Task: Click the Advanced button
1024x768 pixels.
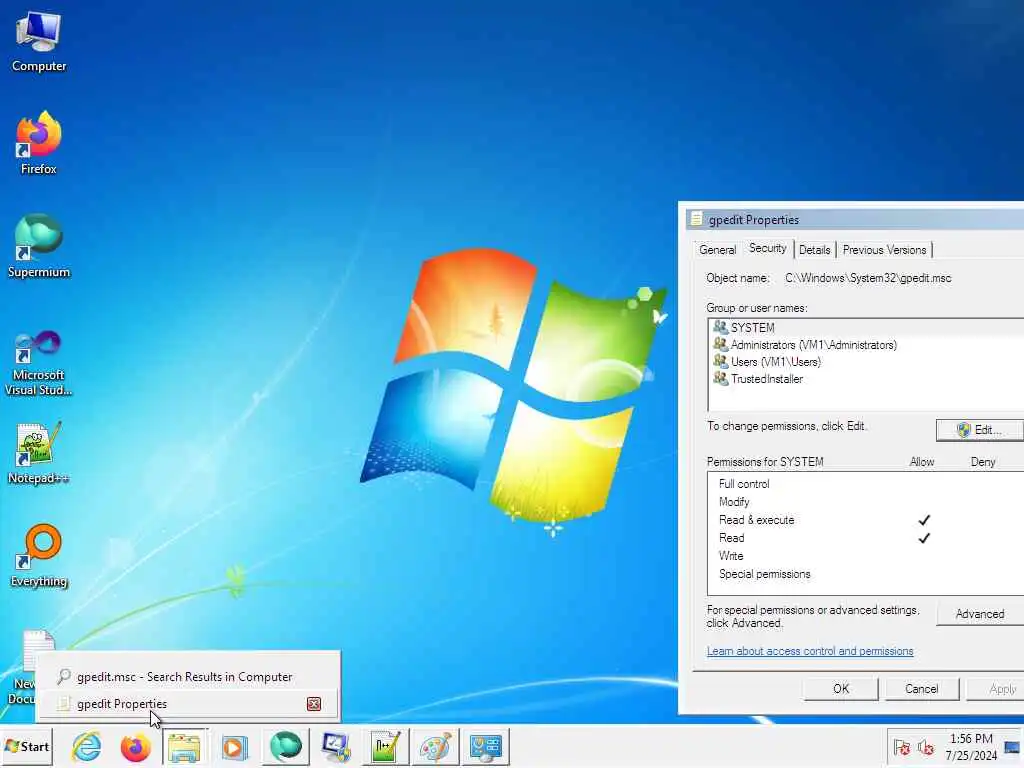Action: (980, 614)
